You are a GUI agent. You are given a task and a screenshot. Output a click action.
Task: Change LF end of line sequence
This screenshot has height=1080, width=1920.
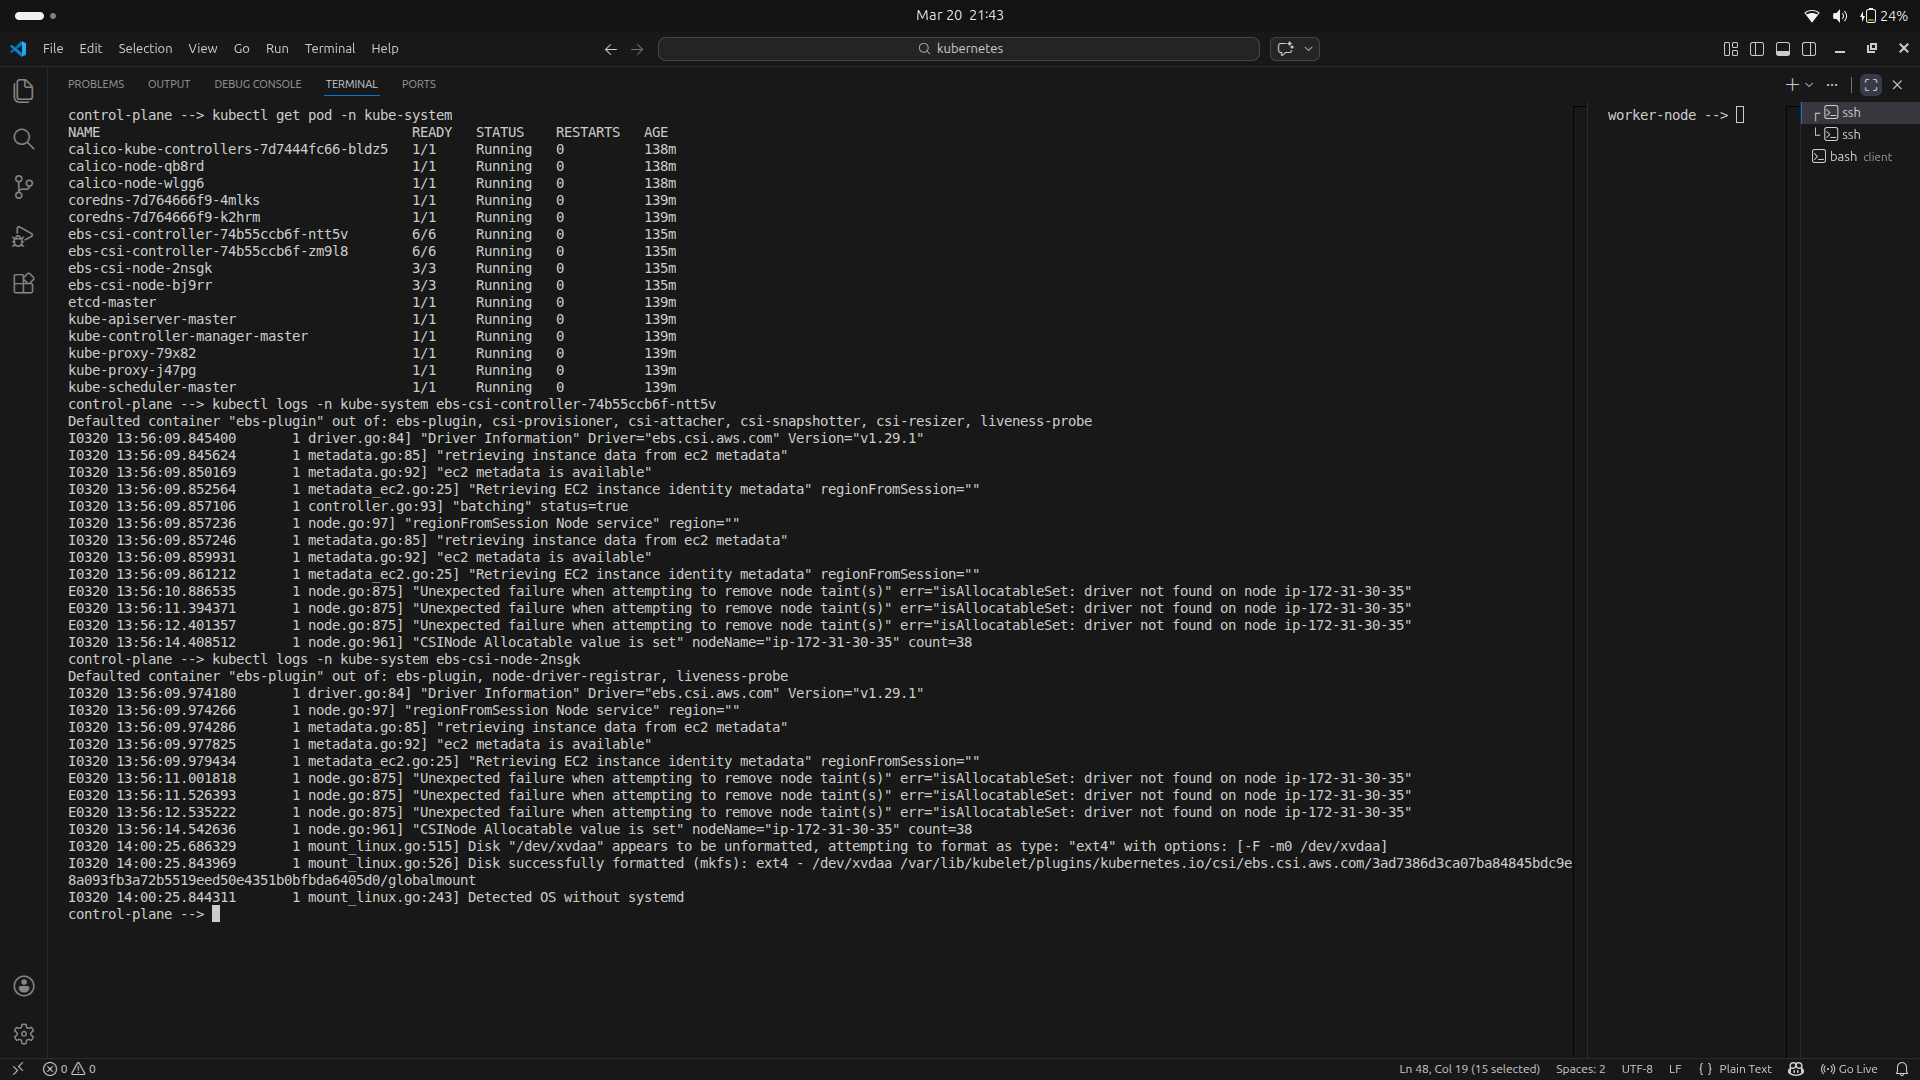pos(1675,1069)
